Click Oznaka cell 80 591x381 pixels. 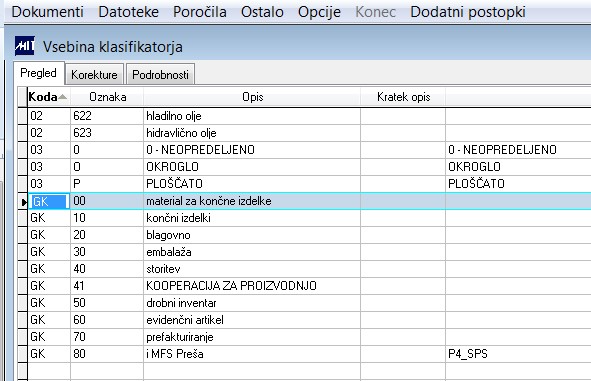pos(107,354)
